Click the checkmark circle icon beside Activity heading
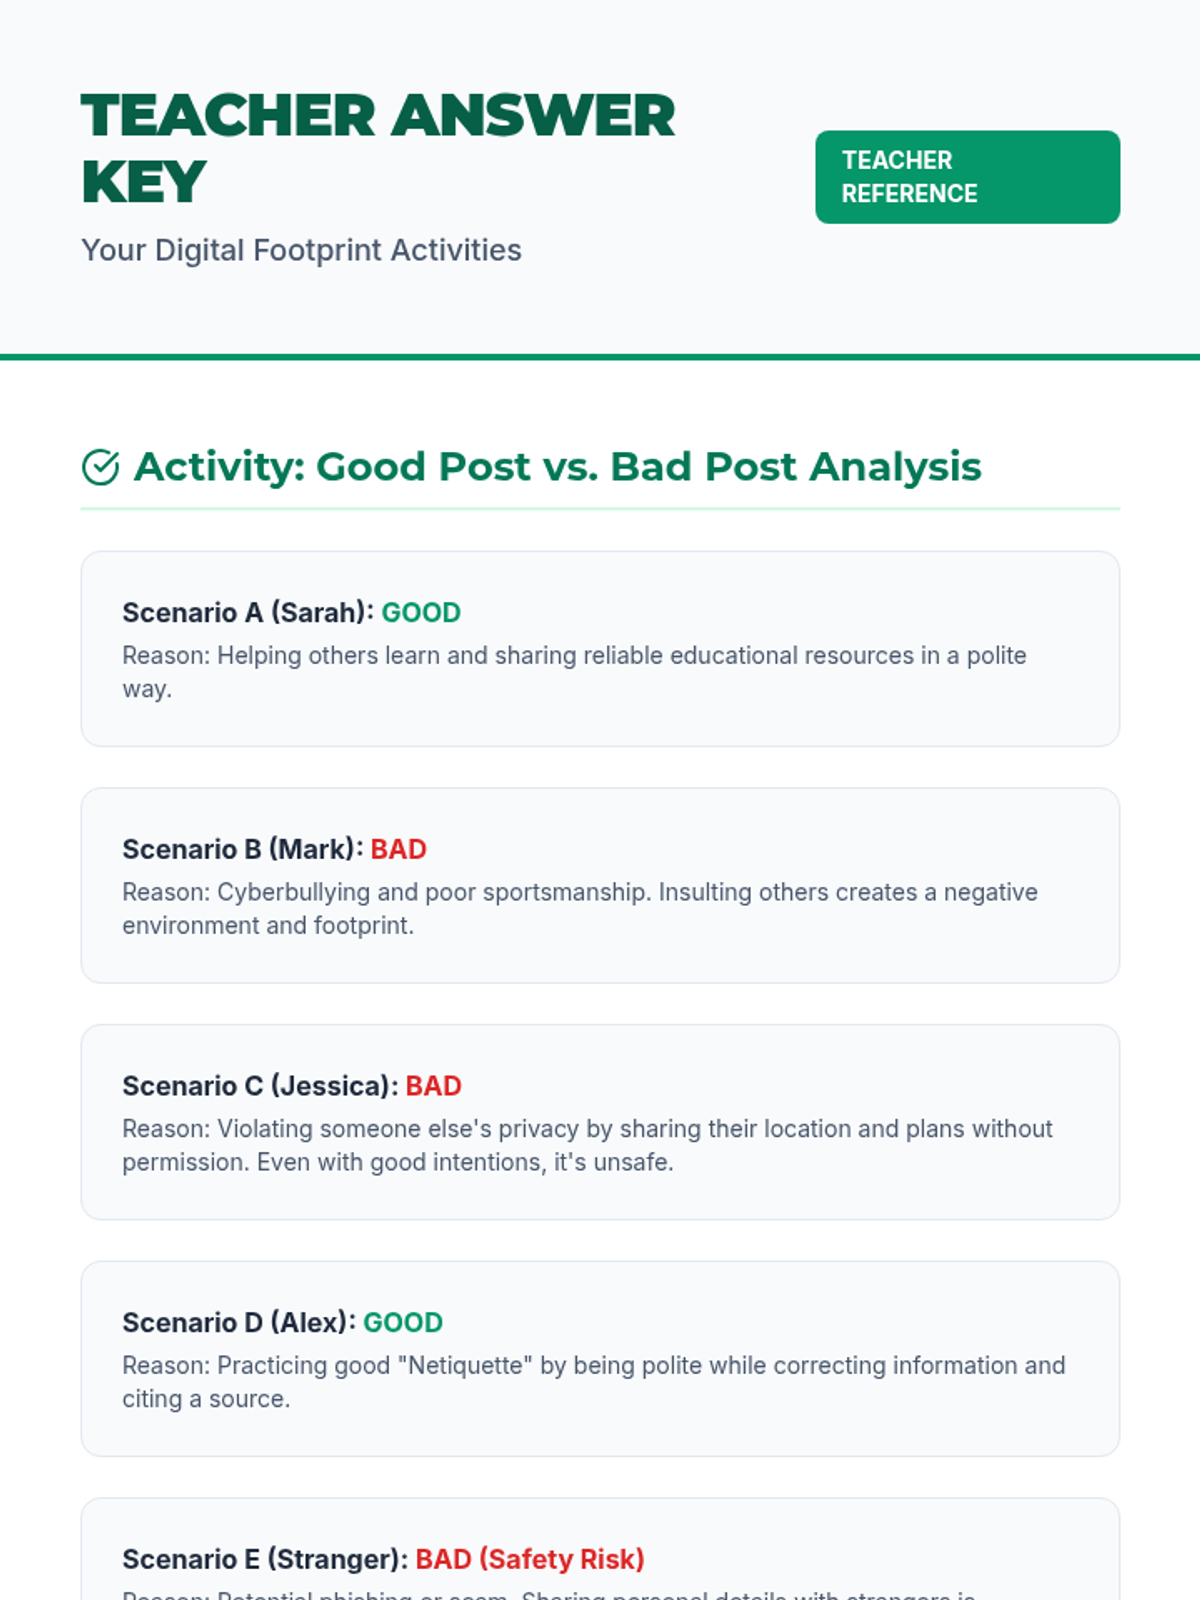The image size is (1200, 1600). [100, 467]
